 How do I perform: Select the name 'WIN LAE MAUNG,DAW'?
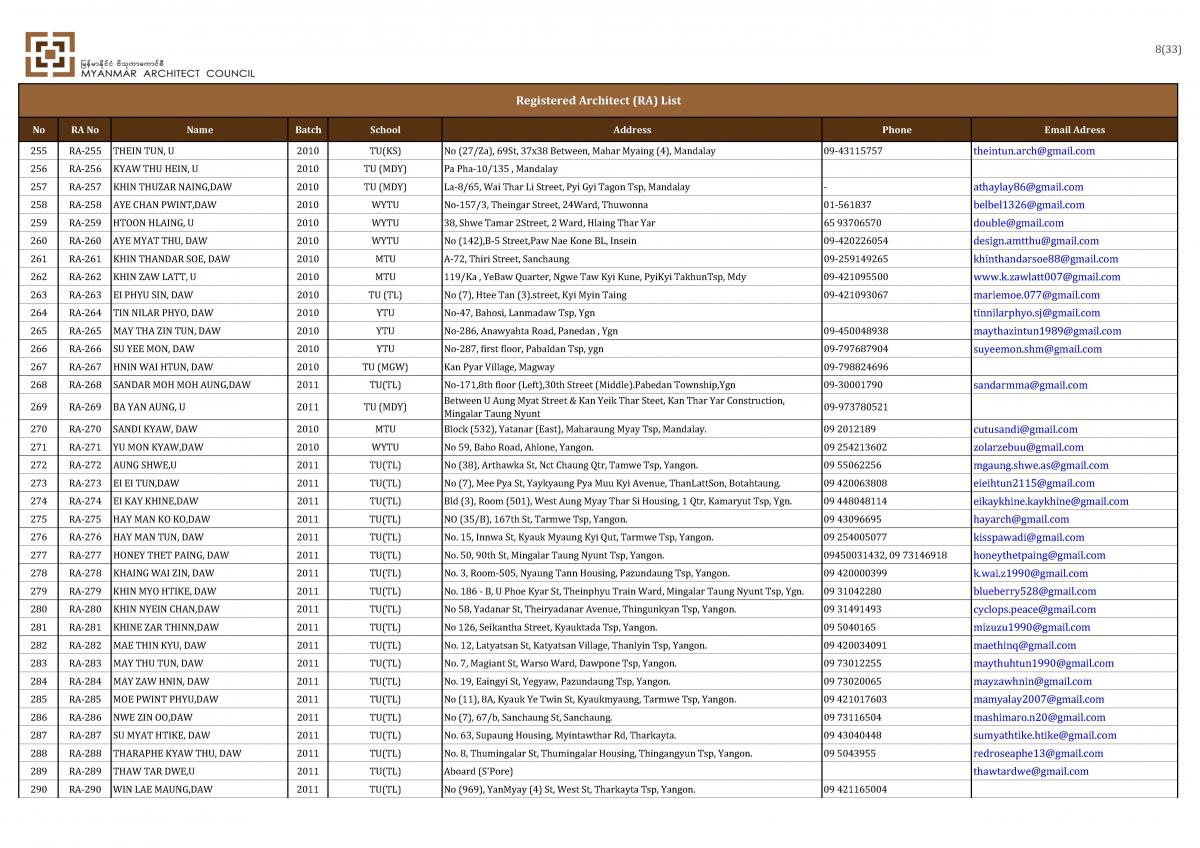(x=163, y=789)
